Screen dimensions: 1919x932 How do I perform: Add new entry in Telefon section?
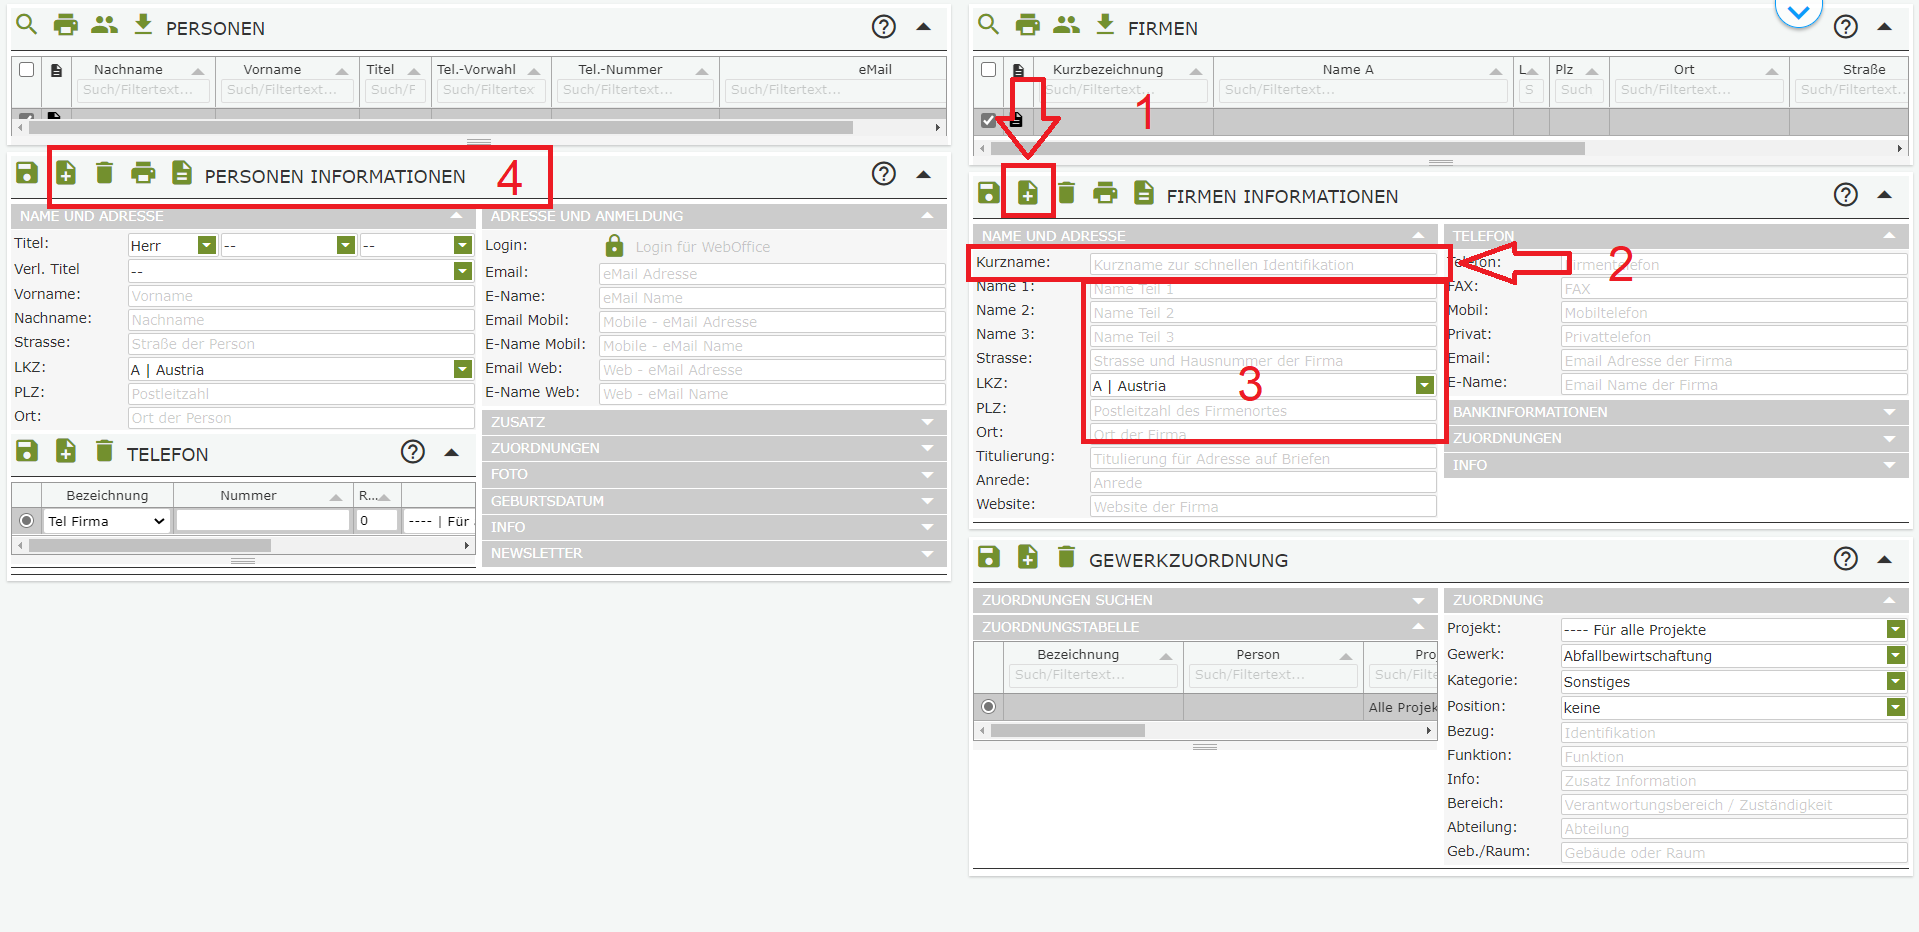66,451
